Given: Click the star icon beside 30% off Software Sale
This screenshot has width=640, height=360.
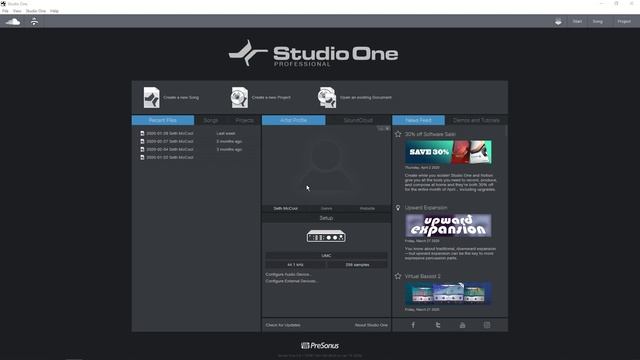Looking at the screenshot, I should tap(398, 134).
